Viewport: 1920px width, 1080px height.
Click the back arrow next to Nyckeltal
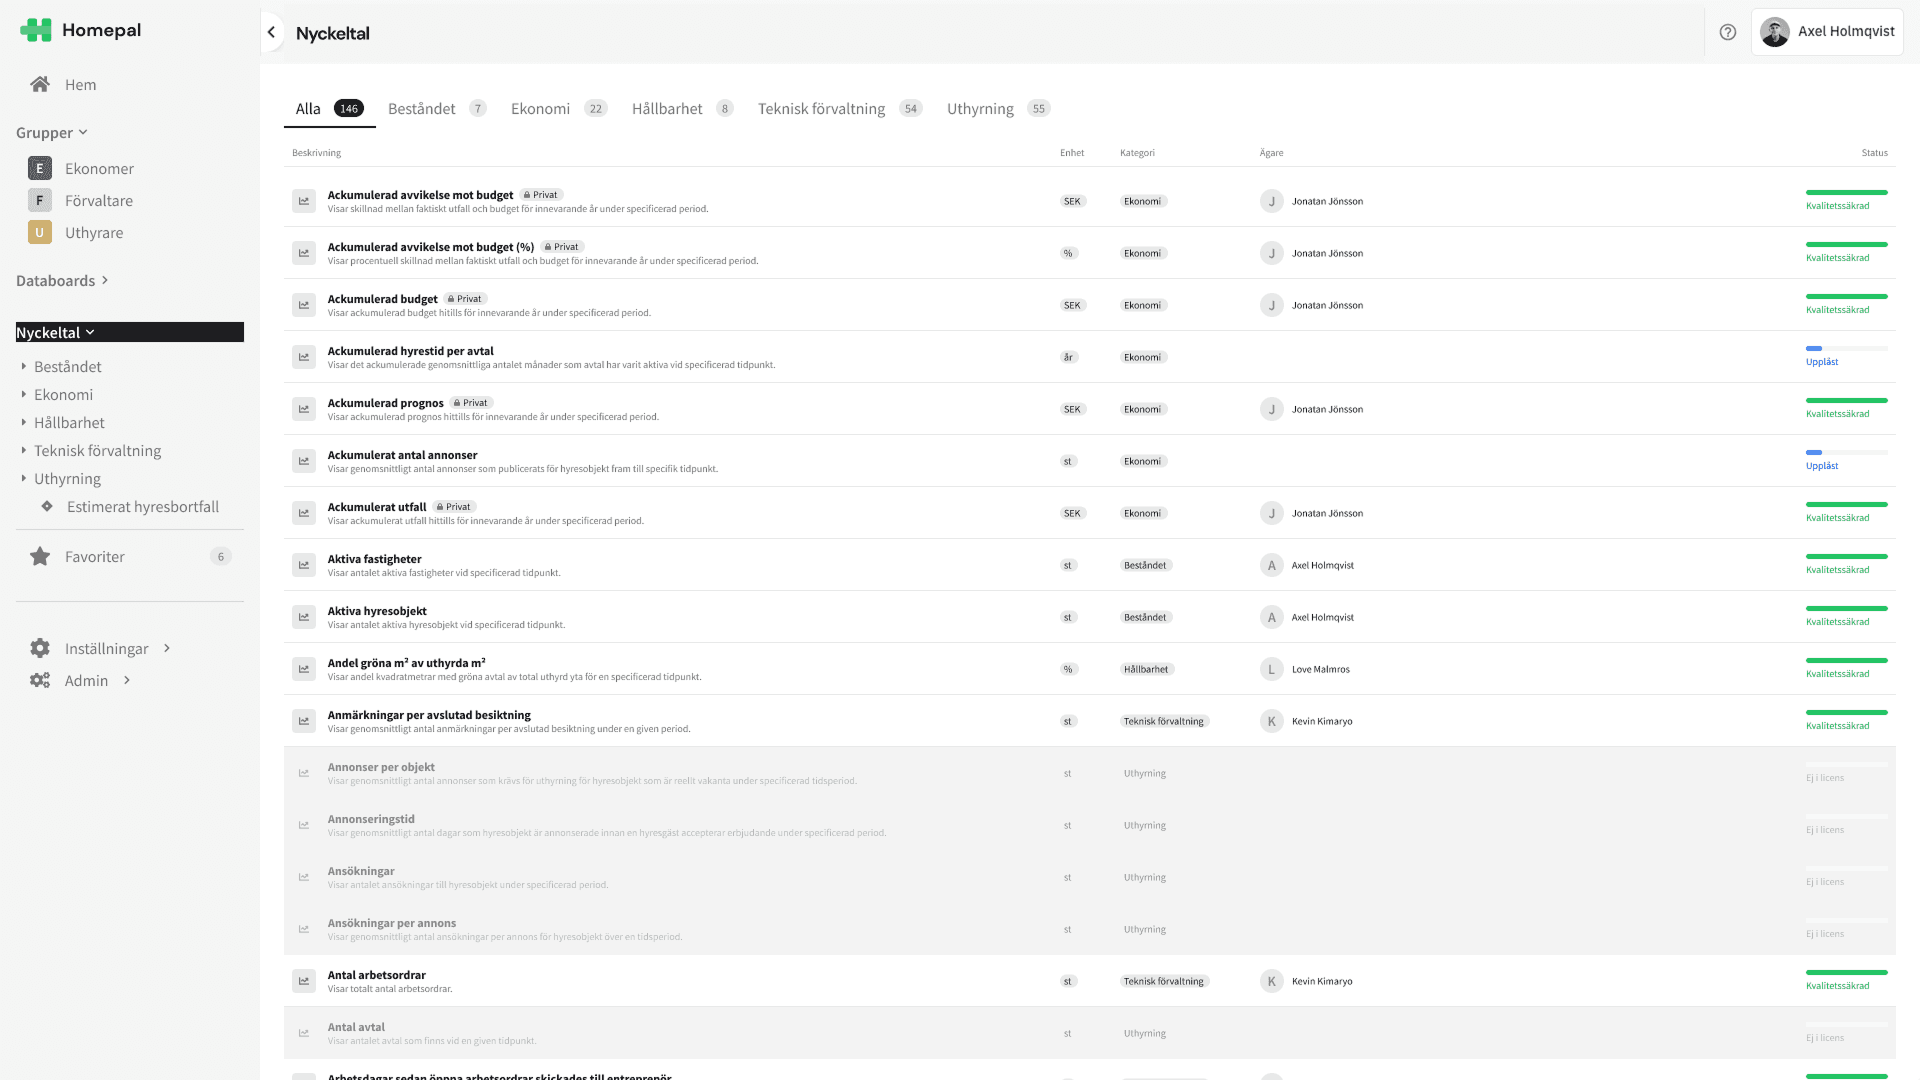(271, 32)
